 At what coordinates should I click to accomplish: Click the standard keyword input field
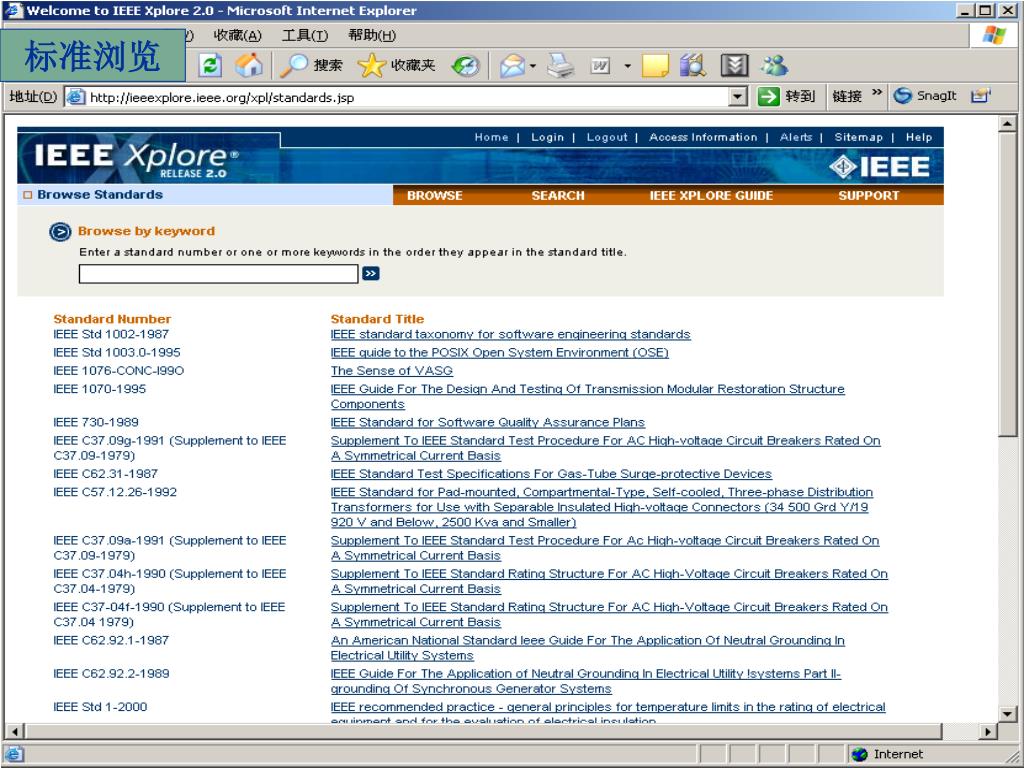[x=218, y=274]
